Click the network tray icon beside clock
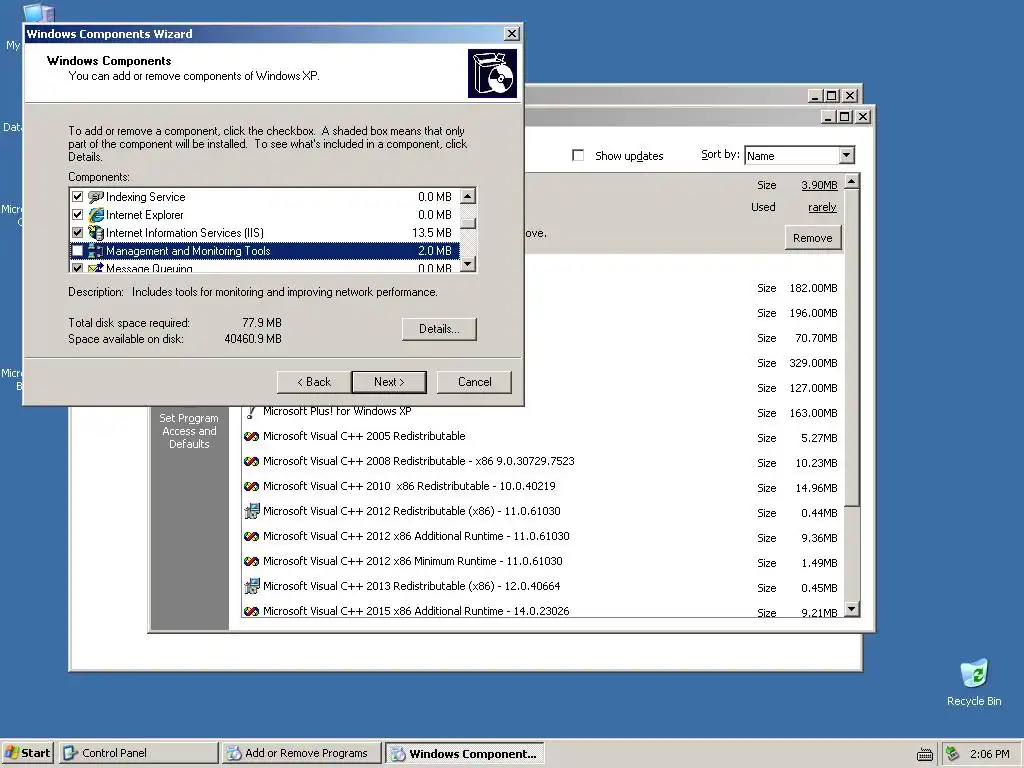The height and width of the screenshot is (768, 1024). point(952,754)
